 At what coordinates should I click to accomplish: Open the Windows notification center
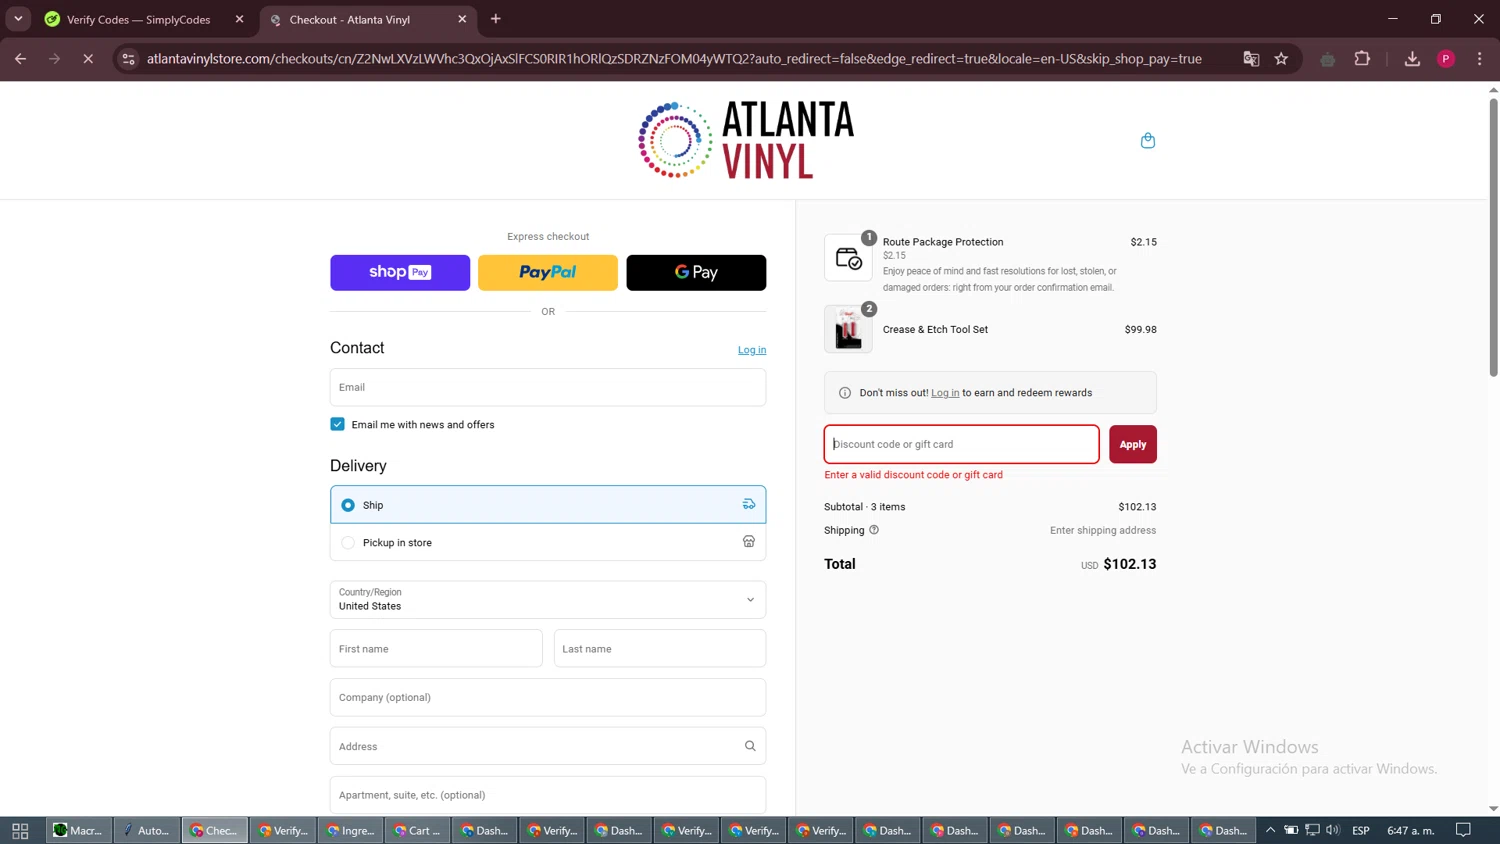pos(1463,830)
